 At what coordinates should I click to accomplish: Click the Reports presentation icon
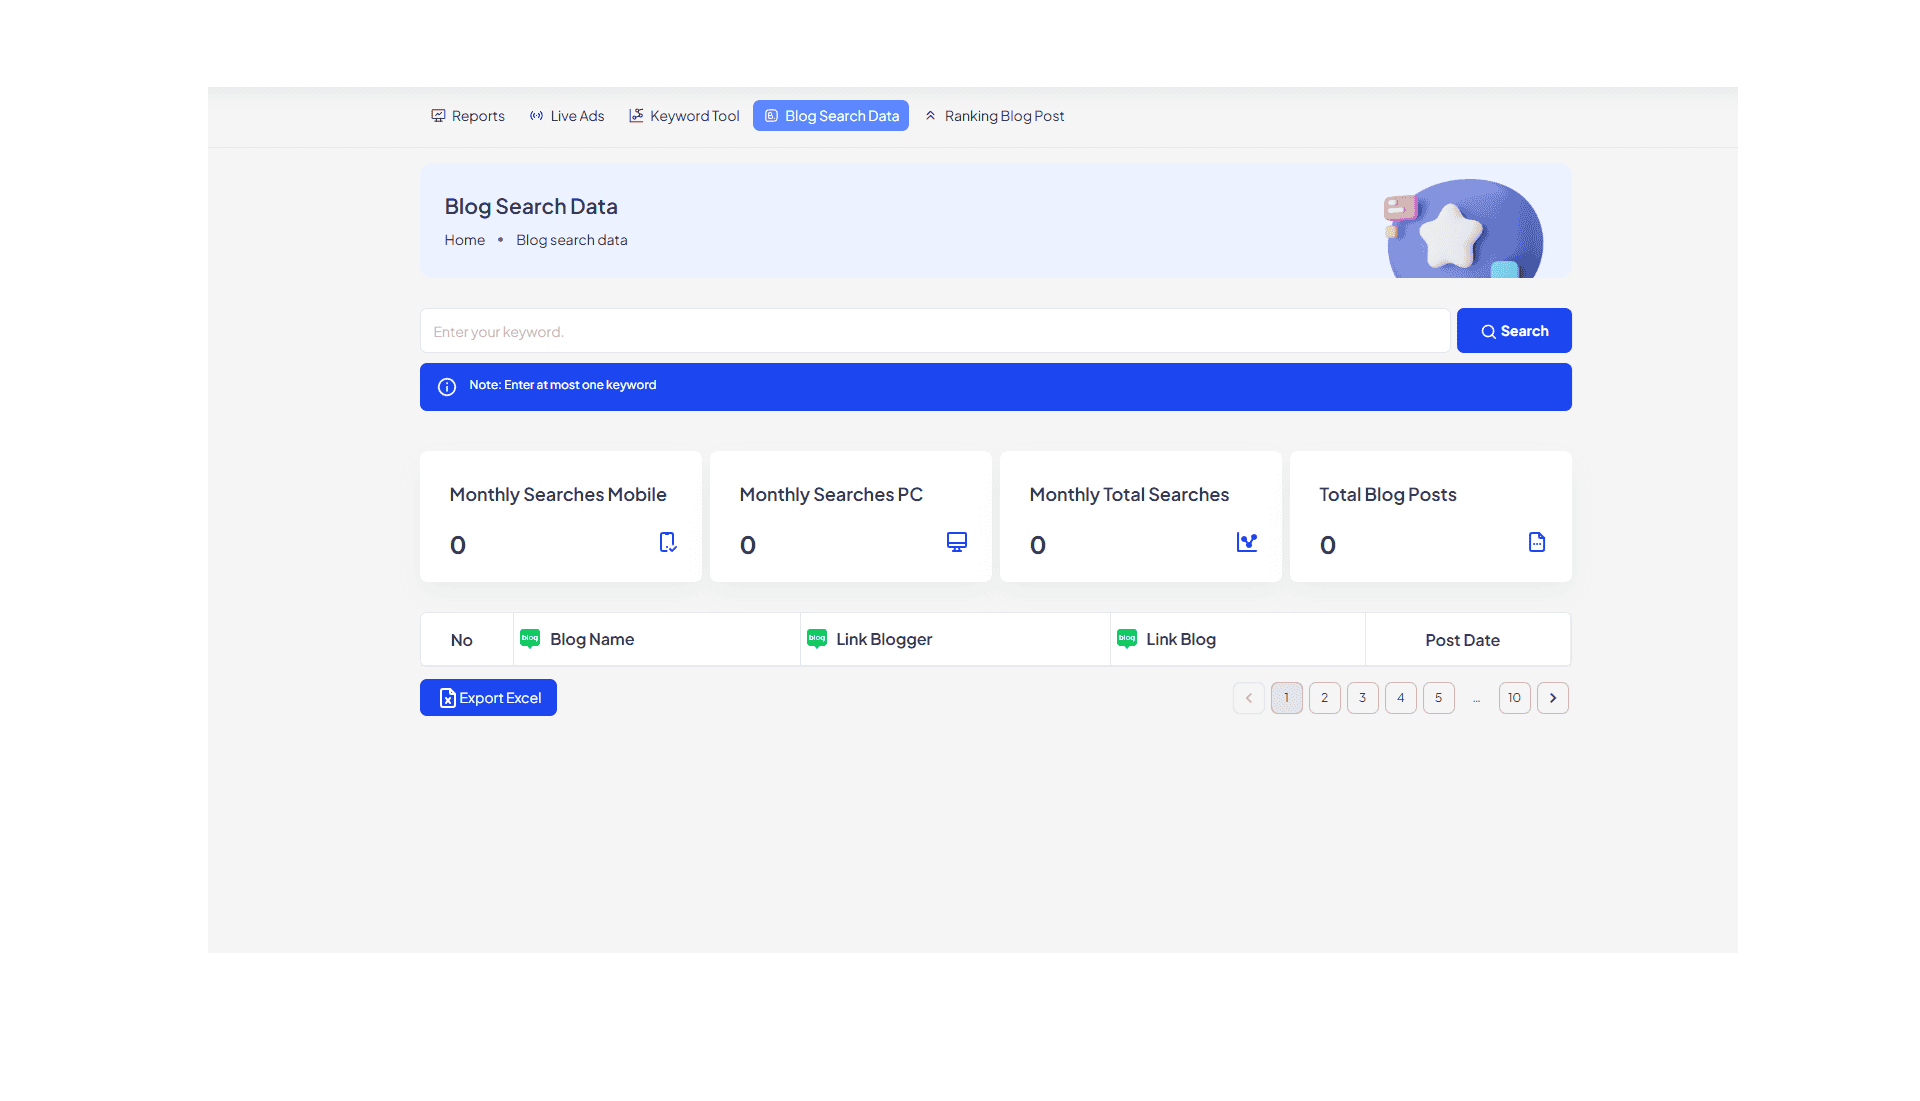(438, 116)
